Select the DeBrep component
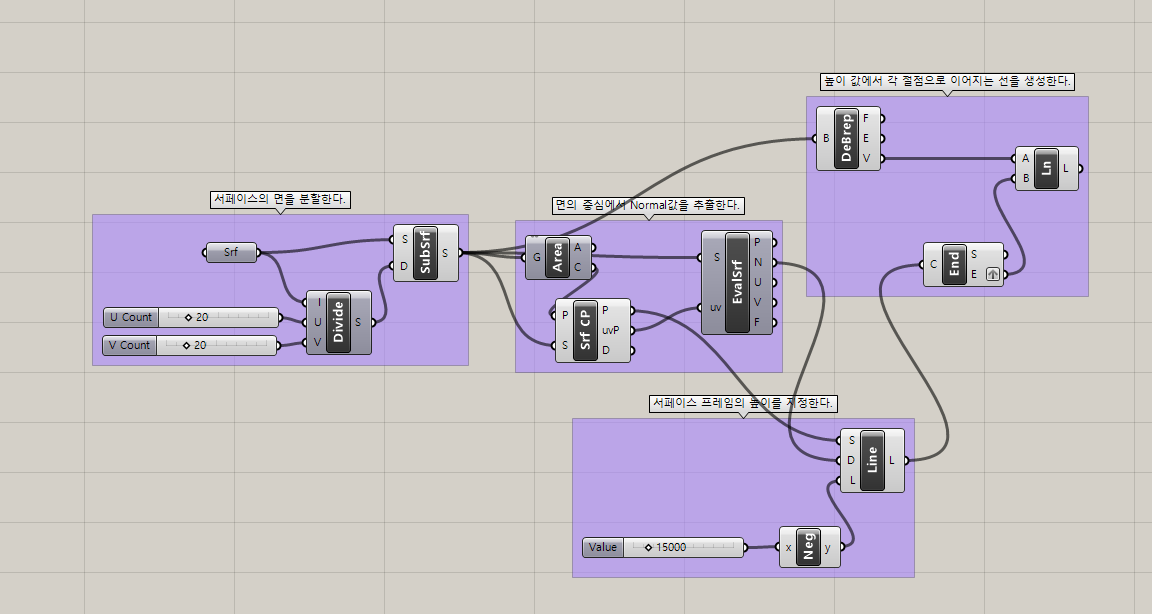The height and width of the screenshot is (614, 1152). tap(848, 138)
